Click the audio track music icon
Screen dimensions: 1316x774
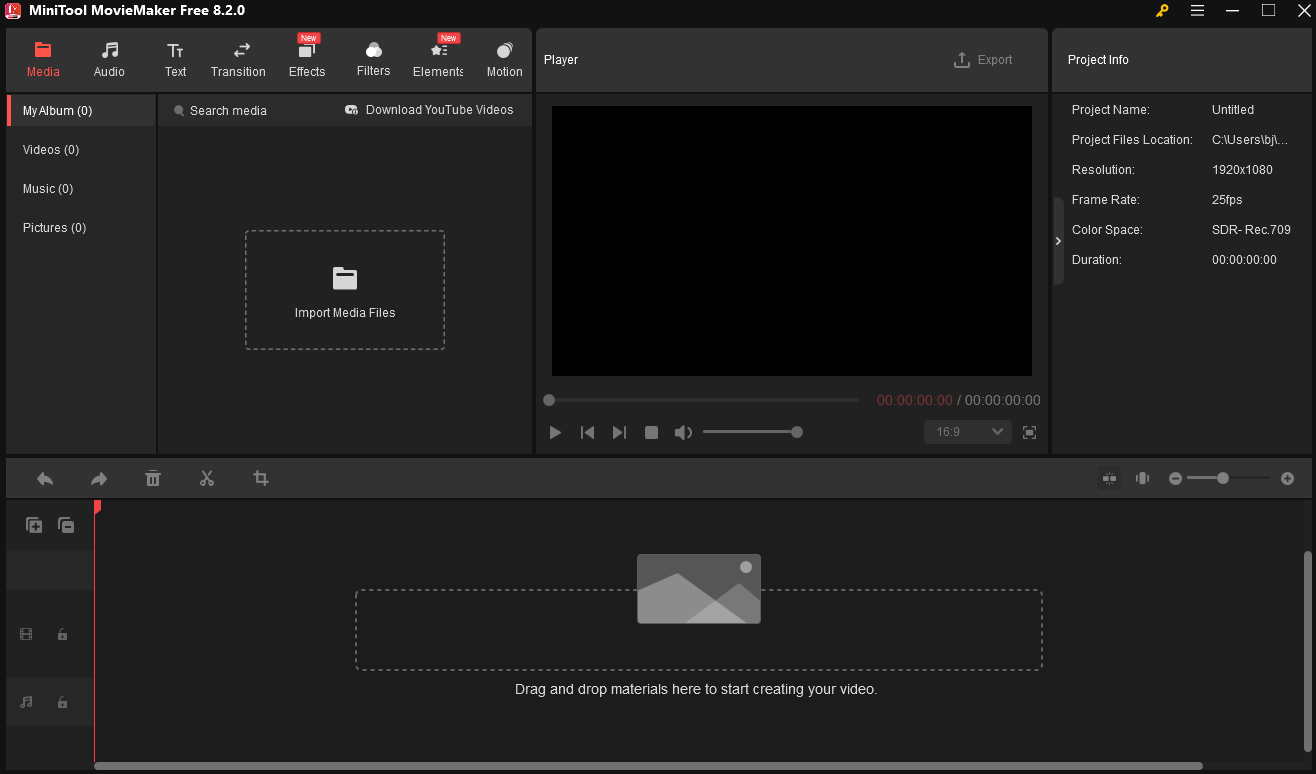click(26, 702)
